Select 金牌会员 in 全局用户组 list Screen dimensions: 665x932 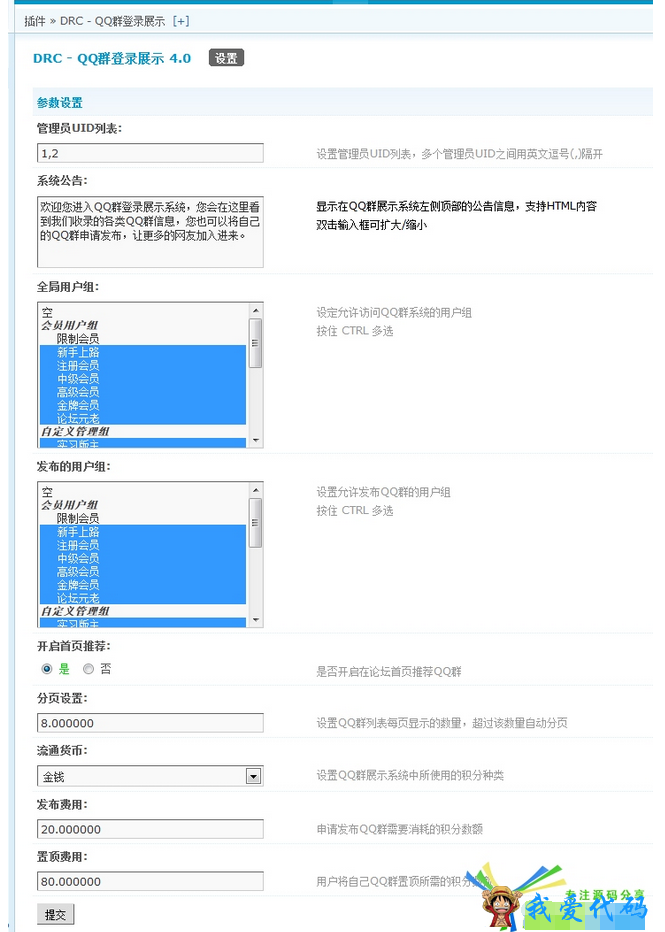point(143,405)
